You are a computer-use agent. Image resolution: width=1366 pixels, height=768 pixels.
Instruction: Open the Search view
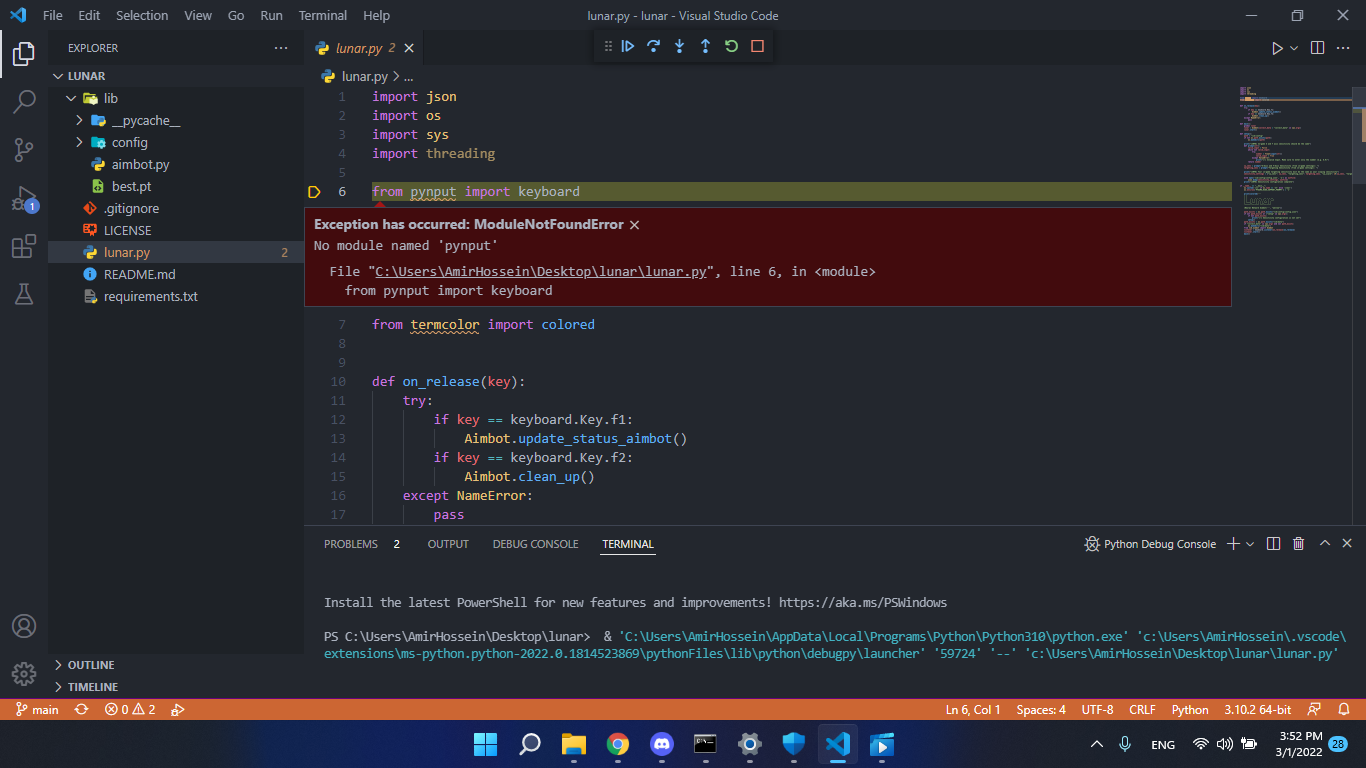tap(25, 101)
